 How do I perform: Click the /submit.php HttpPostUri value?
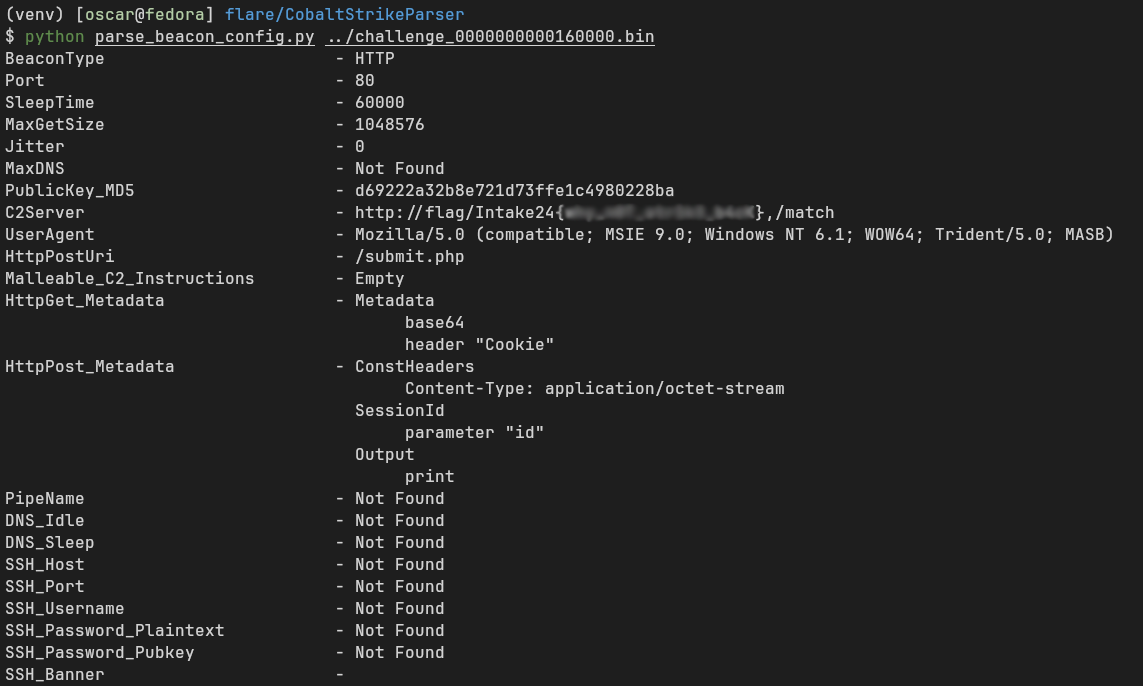click(409, 256)
